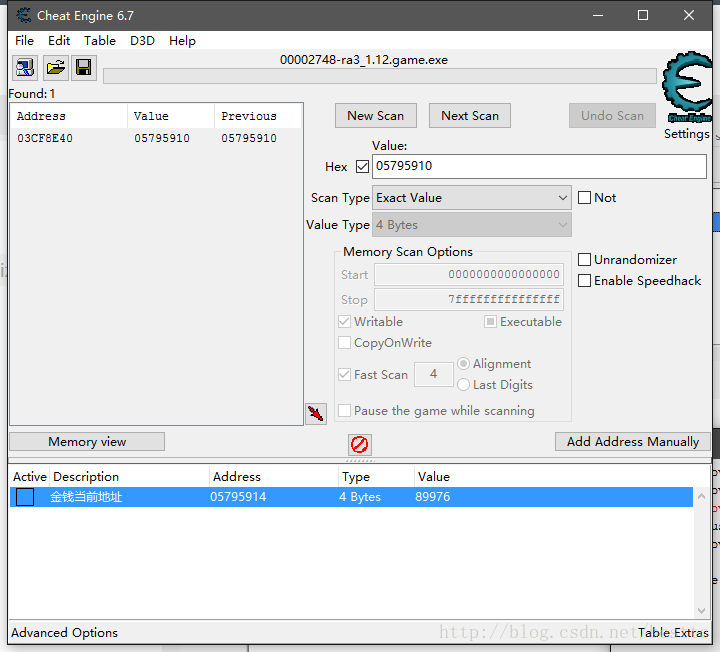Click the 金钱当前地址 description
The width and height of the screenshot is (720, 652).
tap(86, 497)
